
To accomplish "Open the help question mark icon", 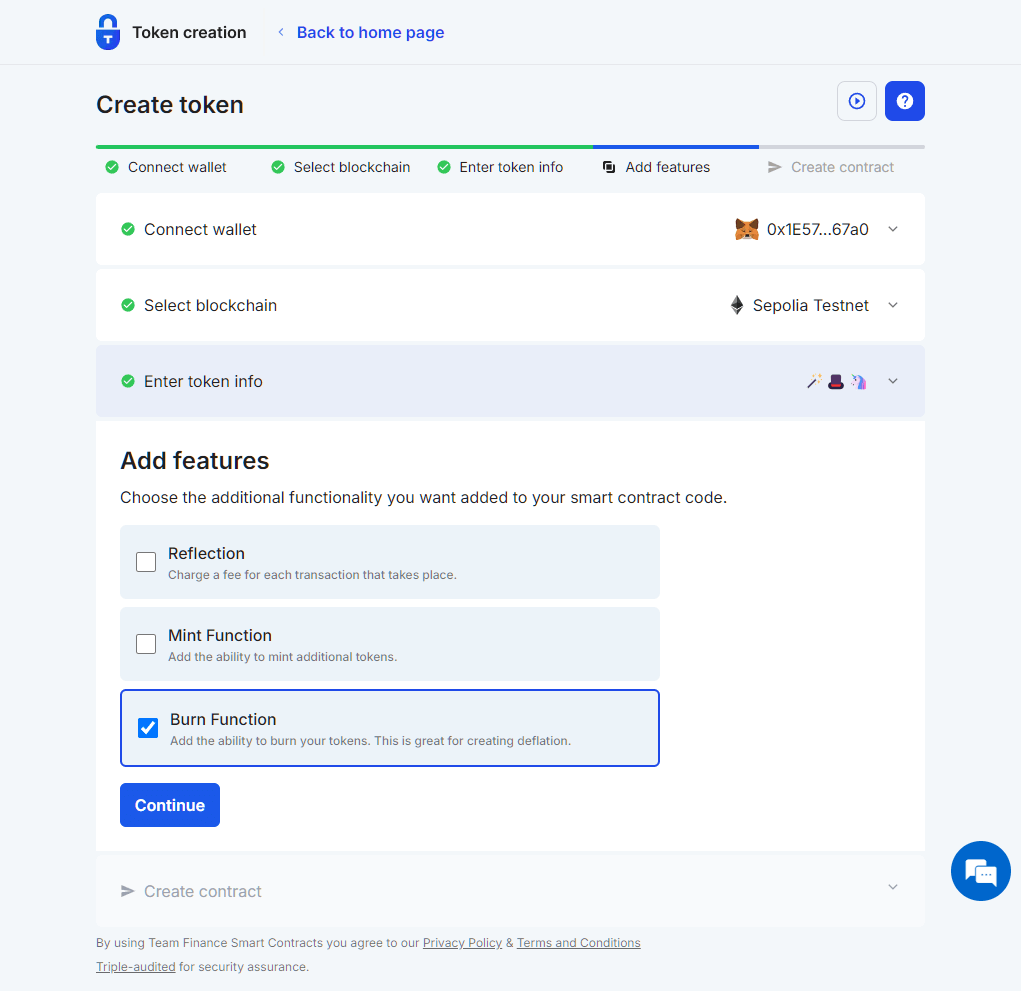I will pyautogui.click(x=904, y=101).
